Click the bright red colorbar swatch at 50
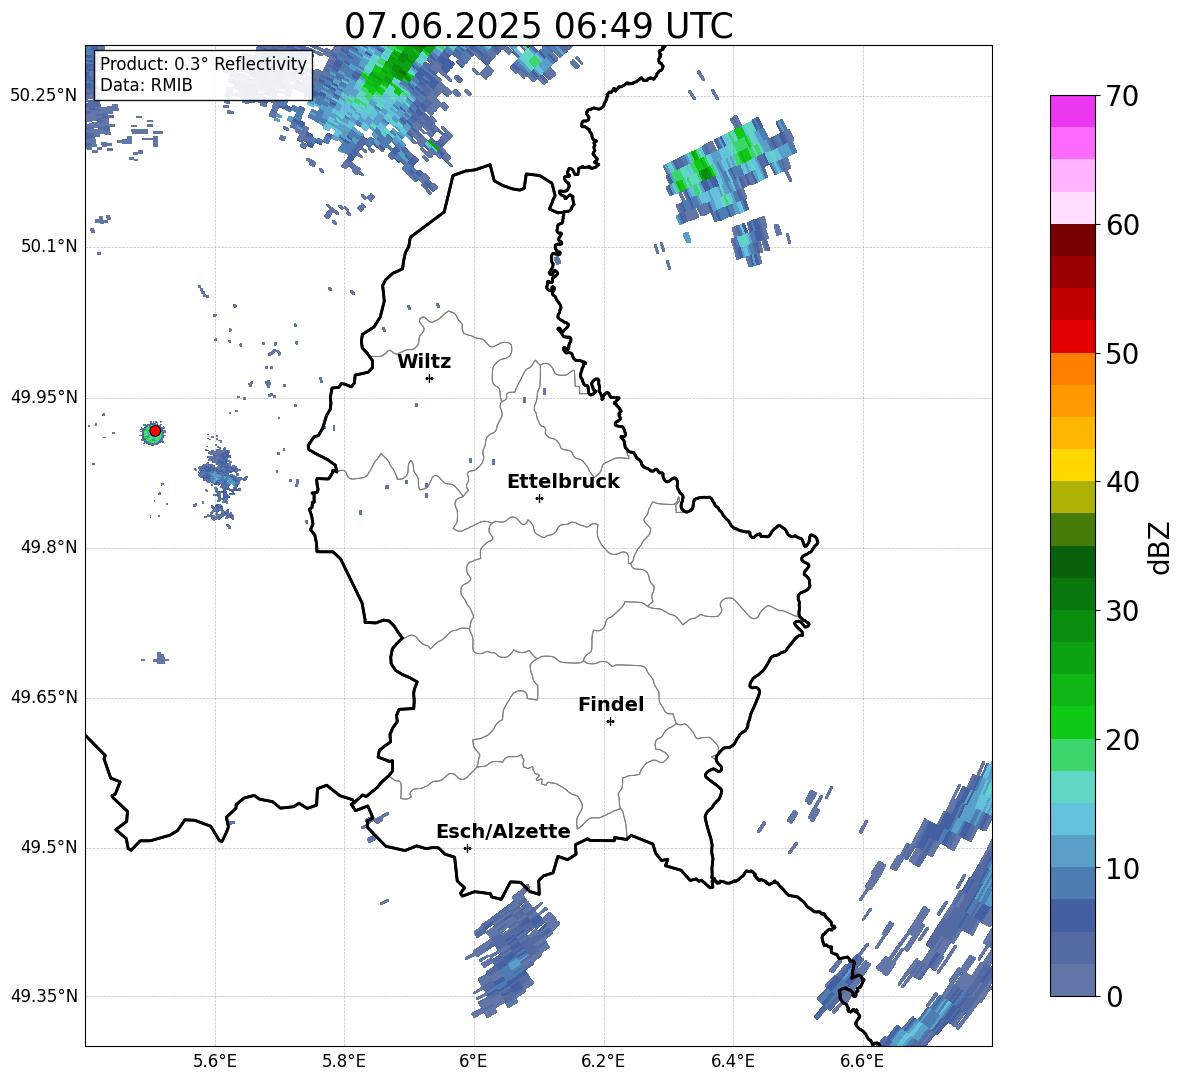Image resolution: width=1184 pixels, height=1081 pixels. (1072, 337)
